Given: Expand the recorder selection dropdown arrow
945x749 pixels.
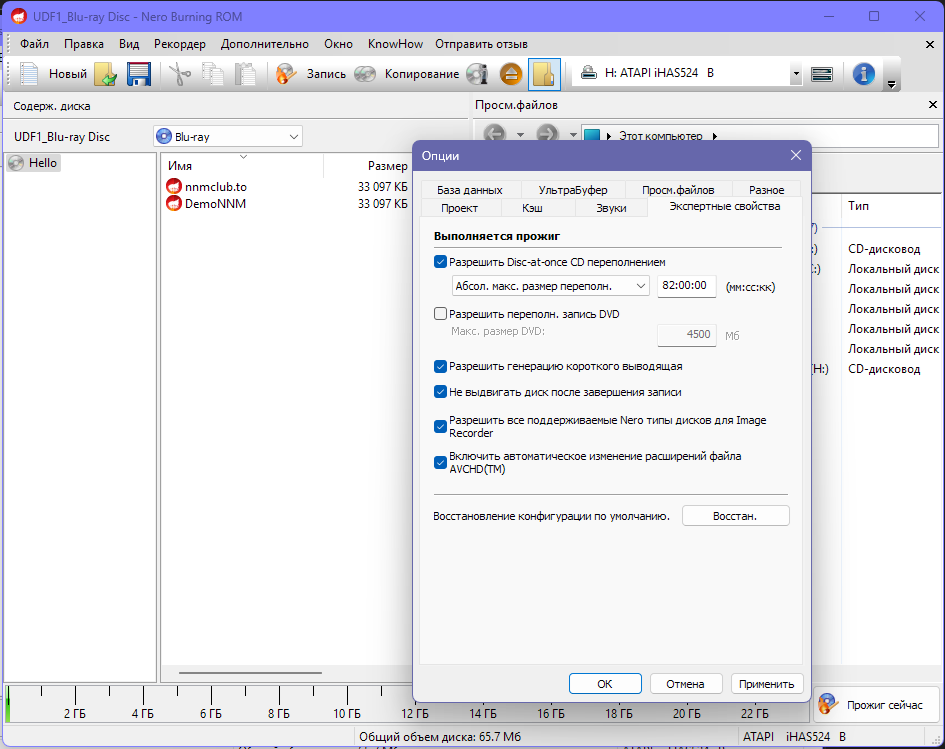Looking at the screenshot, I should coord(795,72).
